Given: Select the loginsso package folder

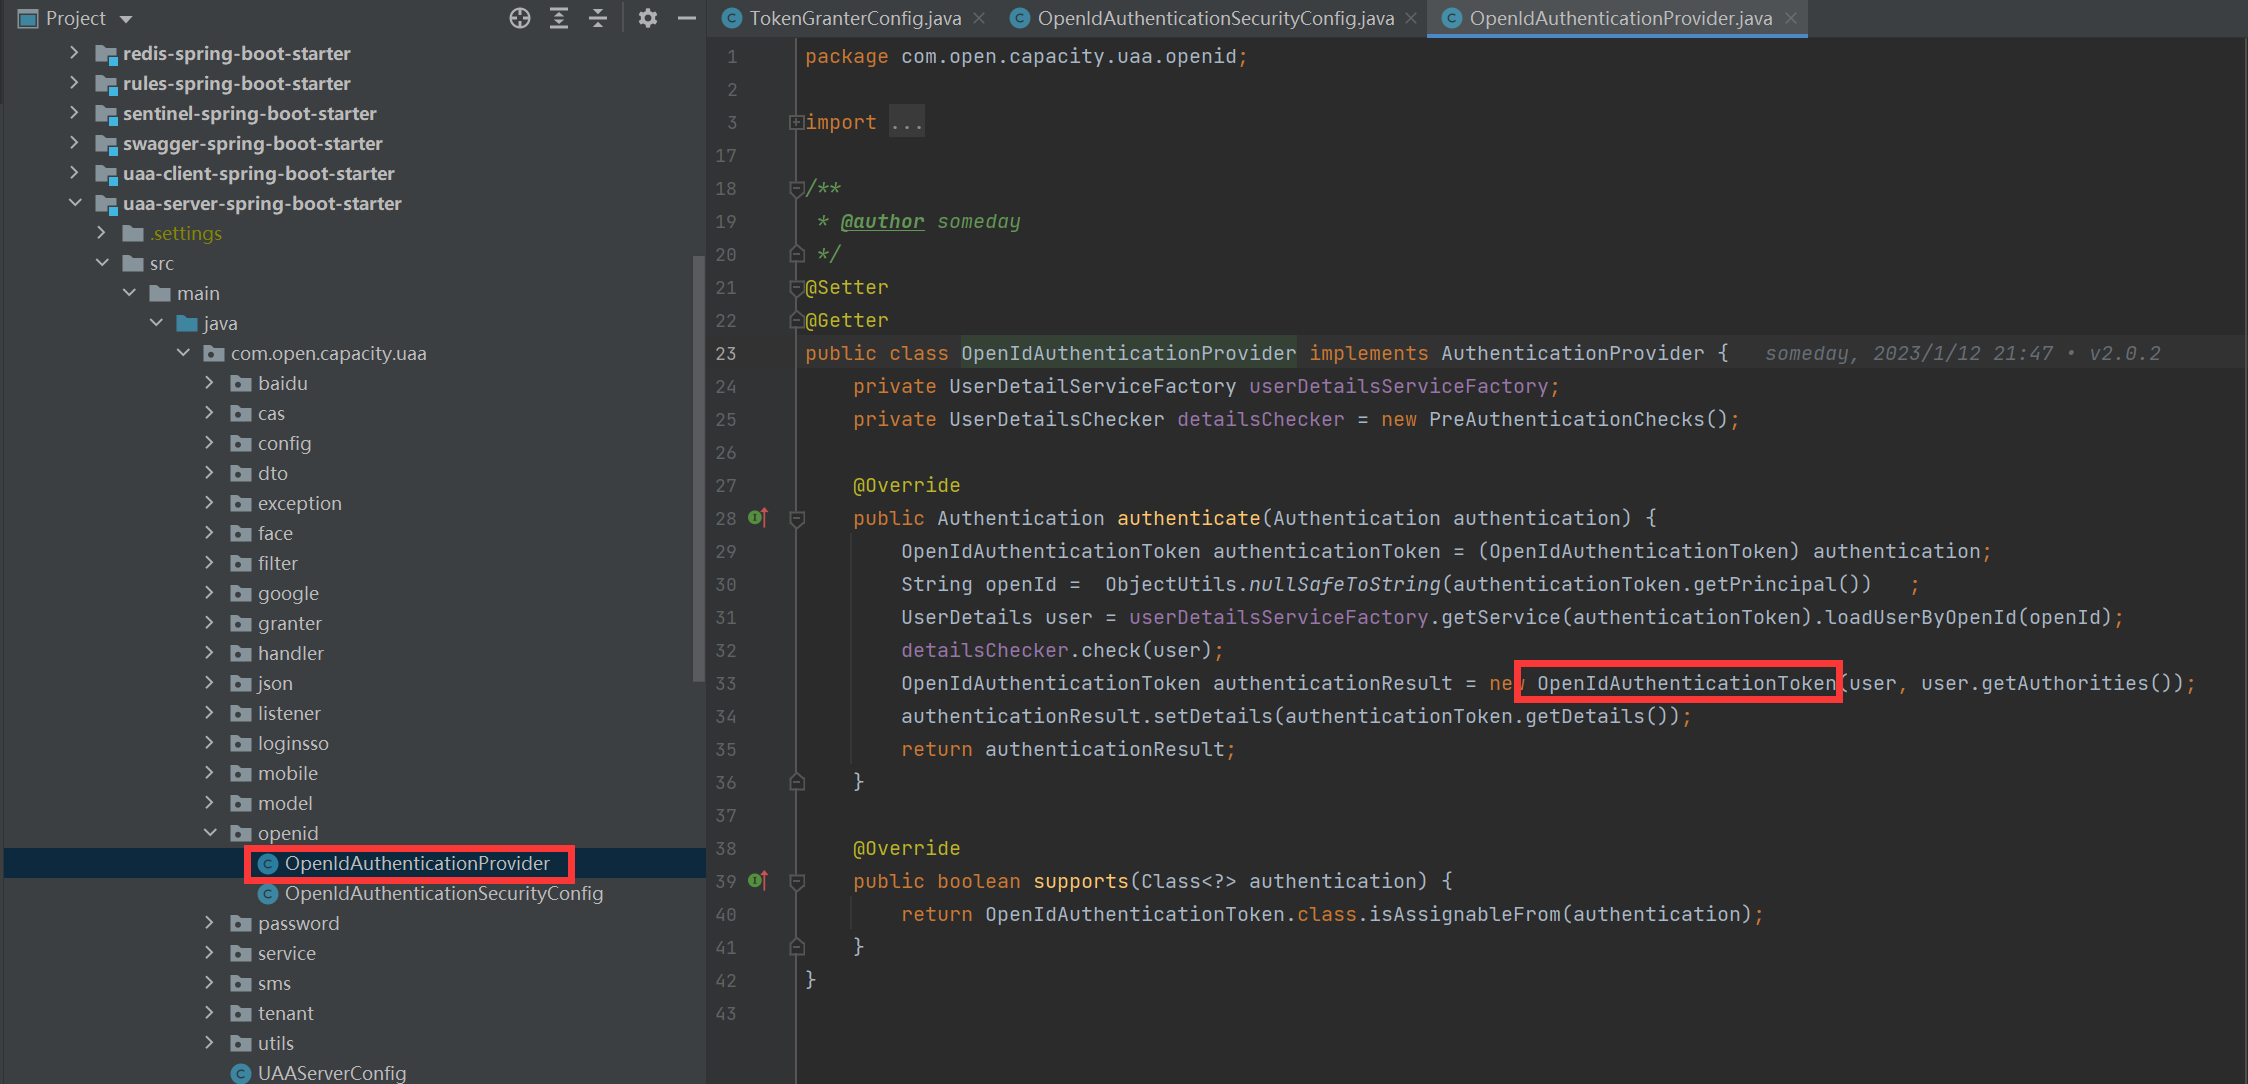Looking at the screenshot, I should tap(293, 743).
